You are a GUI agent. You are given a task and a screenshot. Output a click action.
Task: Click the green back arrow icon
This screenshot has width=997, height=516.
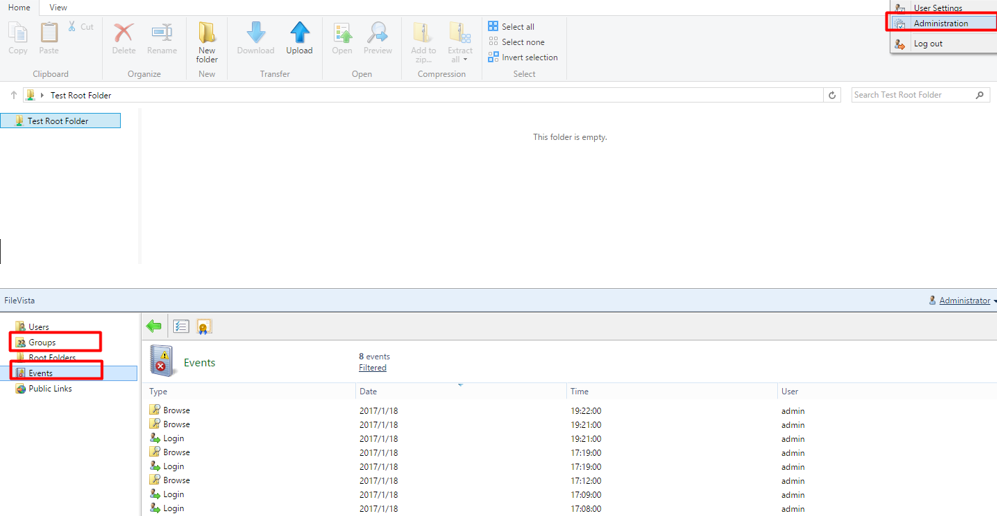[x=153, y=327]
